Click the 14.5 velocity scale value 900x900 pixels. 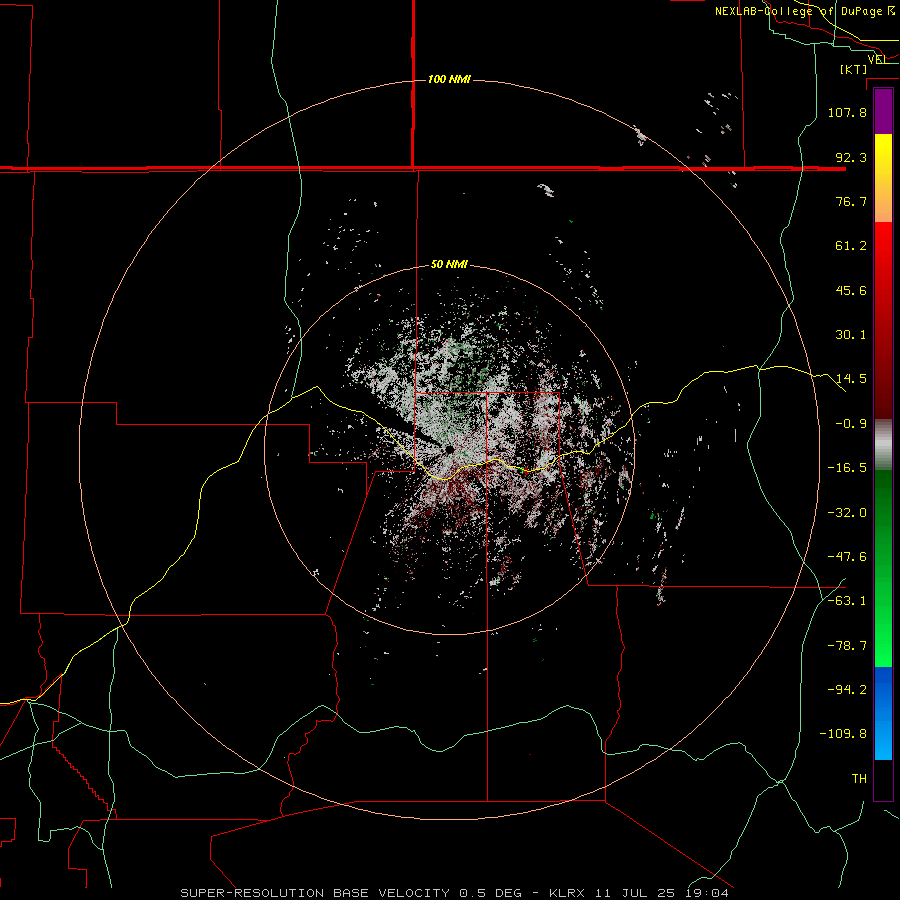pyautogui.click(x=851, y=379)
